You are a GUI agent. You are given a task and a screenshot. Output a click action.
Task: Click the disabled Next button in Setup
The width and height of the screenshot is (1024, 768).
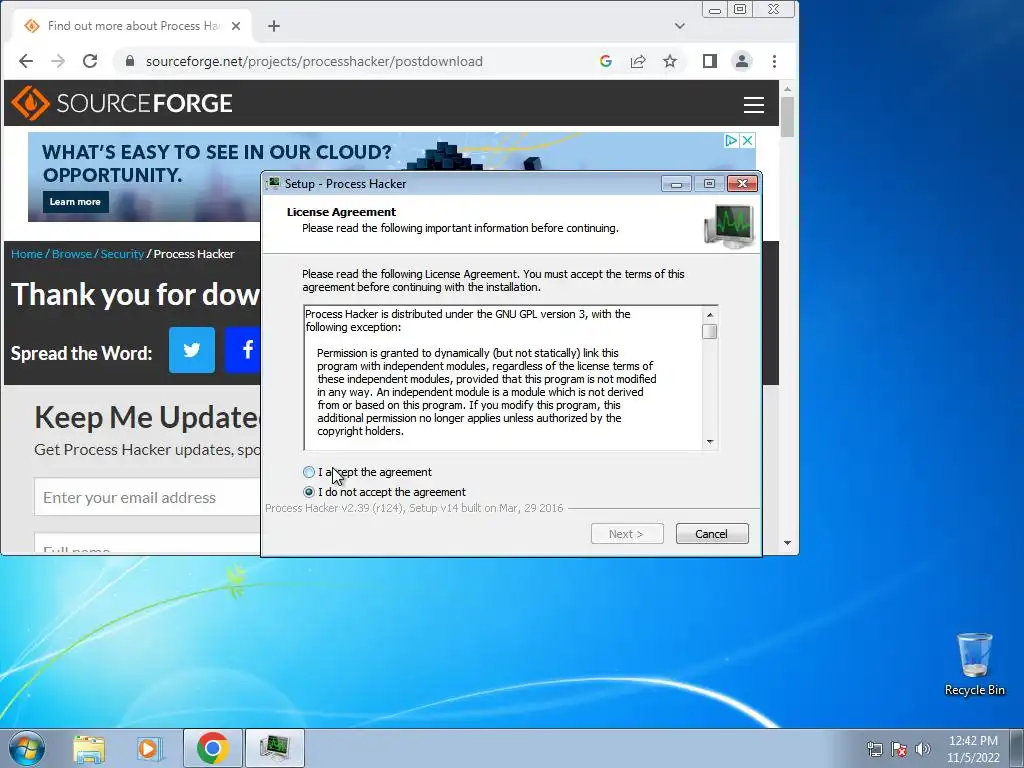click(x=627, y=534)
